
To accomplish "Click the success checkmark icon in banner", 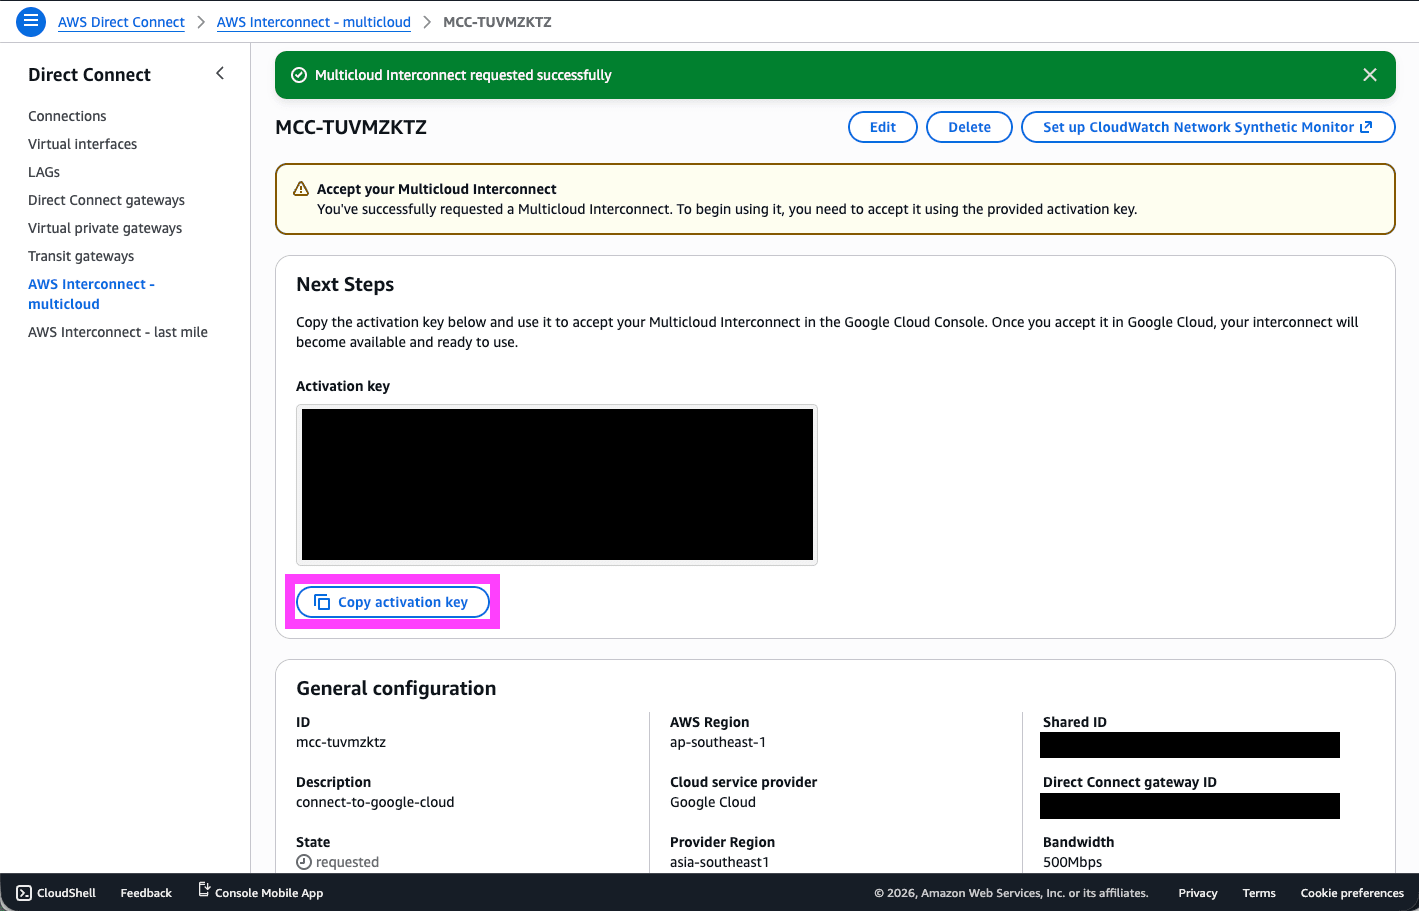I will (x=298, y=75).
